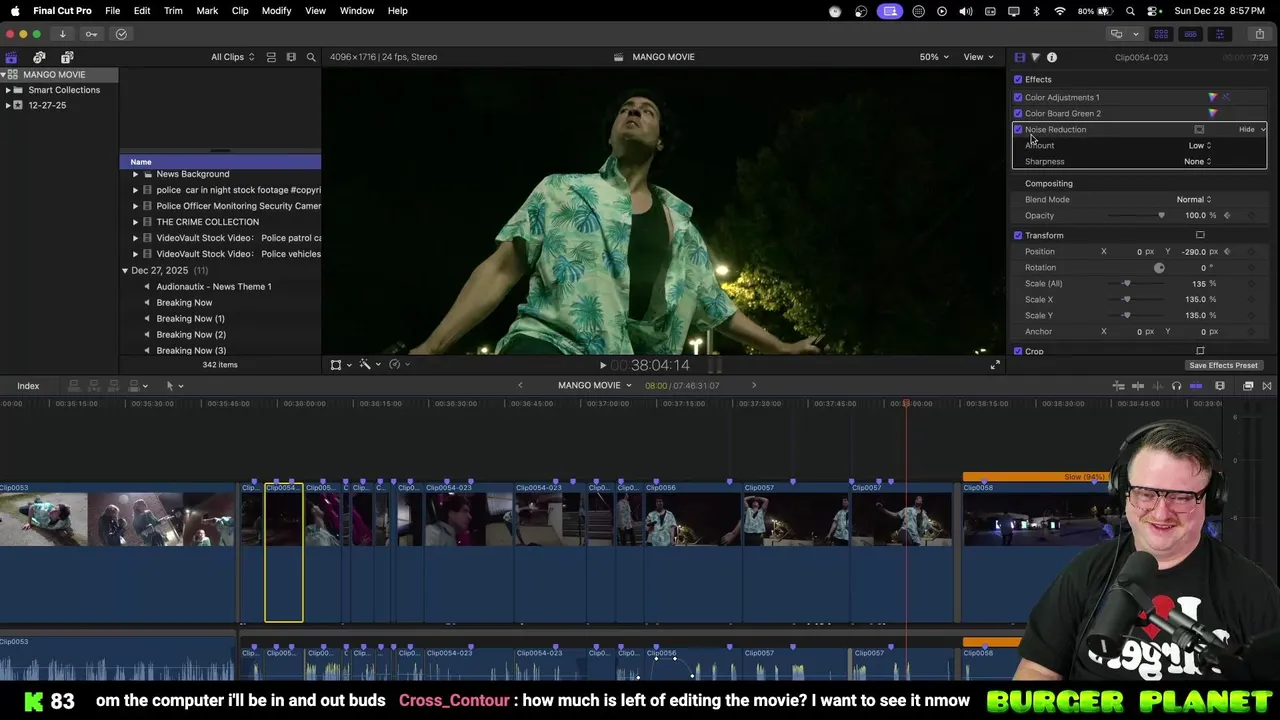The image size is (1280, 720).
Task: Toggle the Crop checkbox
Action: coord(1018,351)
